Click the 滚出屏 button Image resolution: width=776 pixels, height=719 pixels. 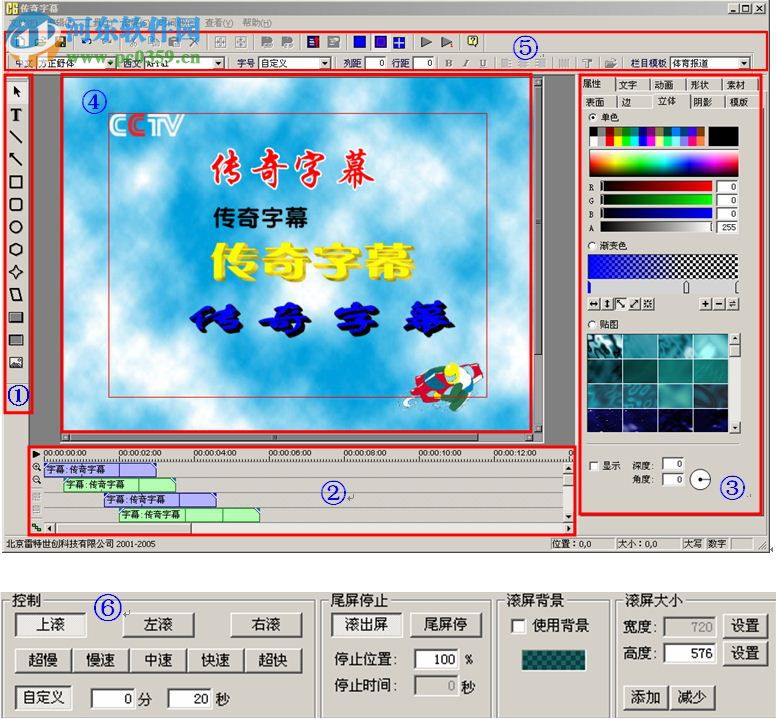coord(366,624)
